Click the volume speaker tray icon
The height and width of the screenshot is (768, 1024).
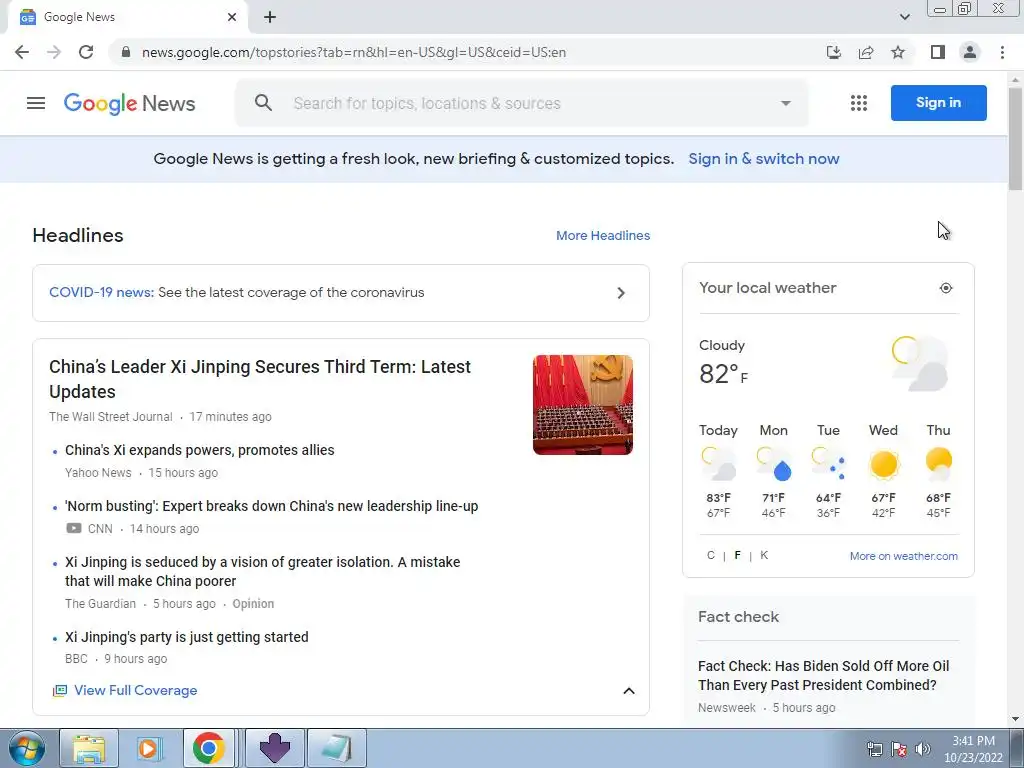tap(922, 749)
